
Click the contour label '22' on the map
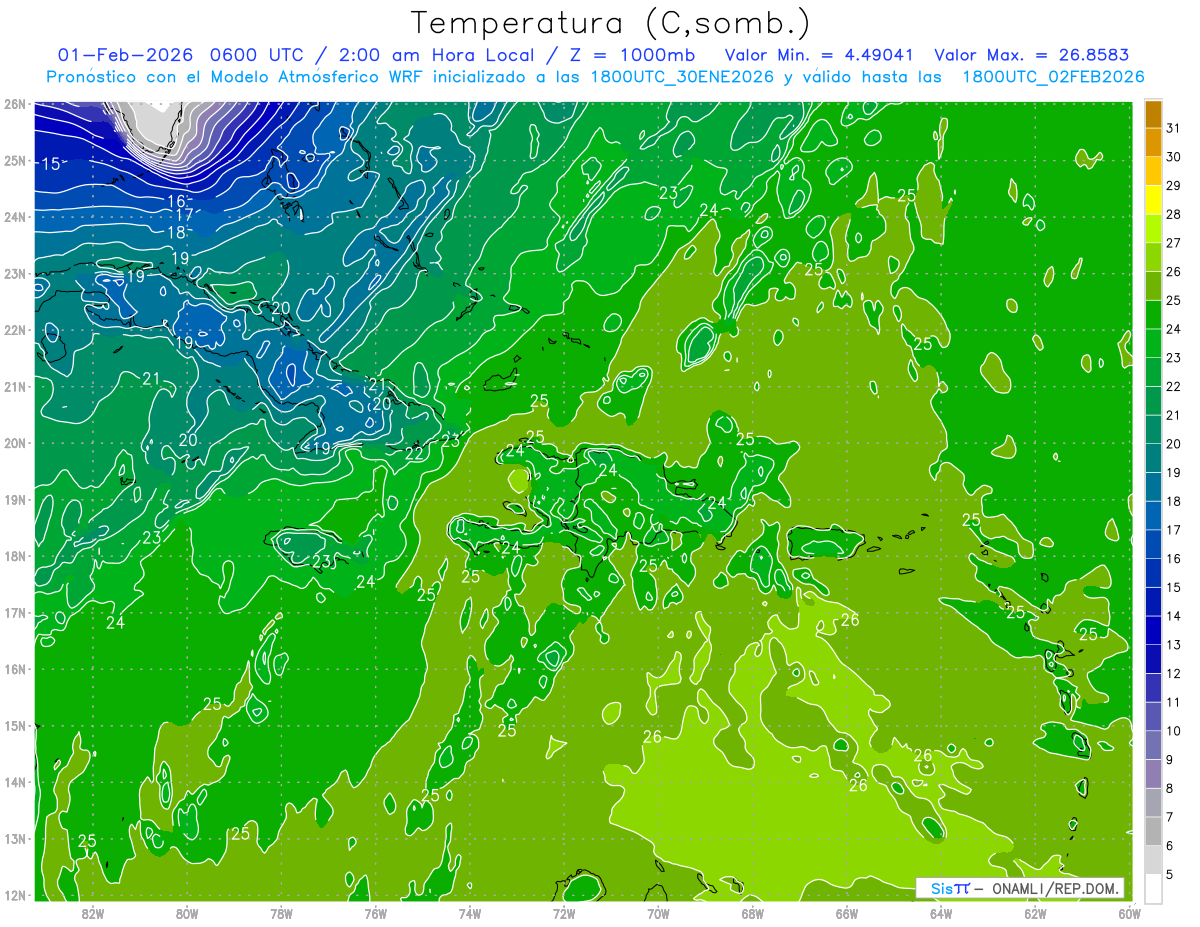[x=414, y=453]
